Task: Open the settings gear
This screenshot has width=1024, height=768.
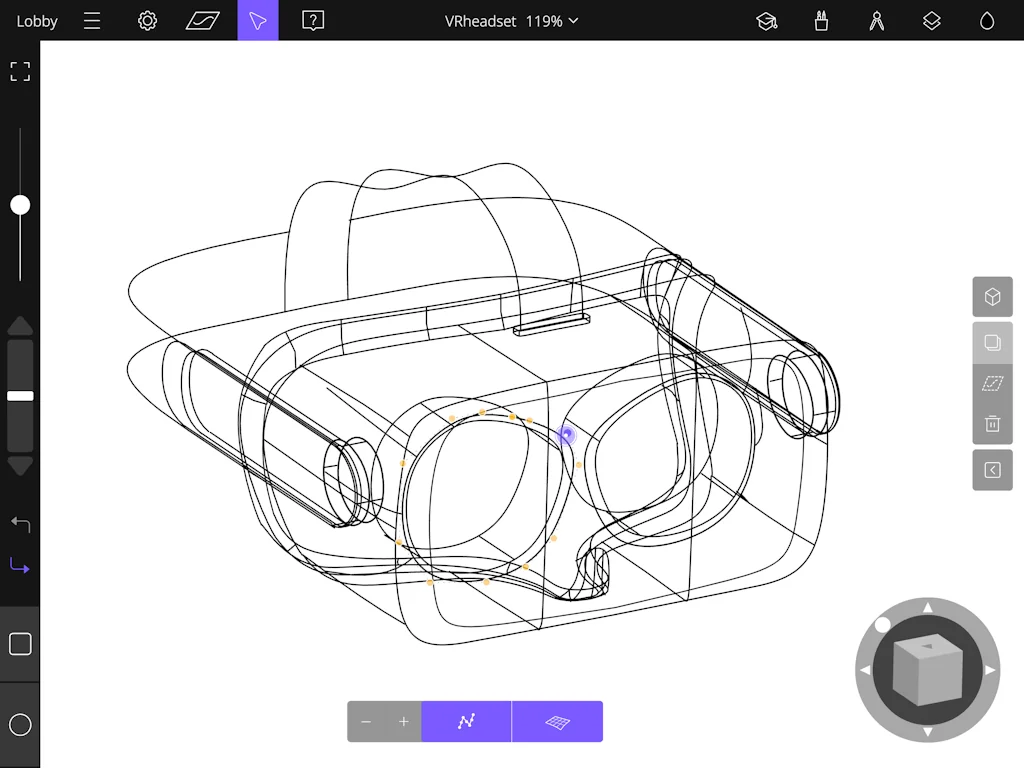Action: click(146, 20)
